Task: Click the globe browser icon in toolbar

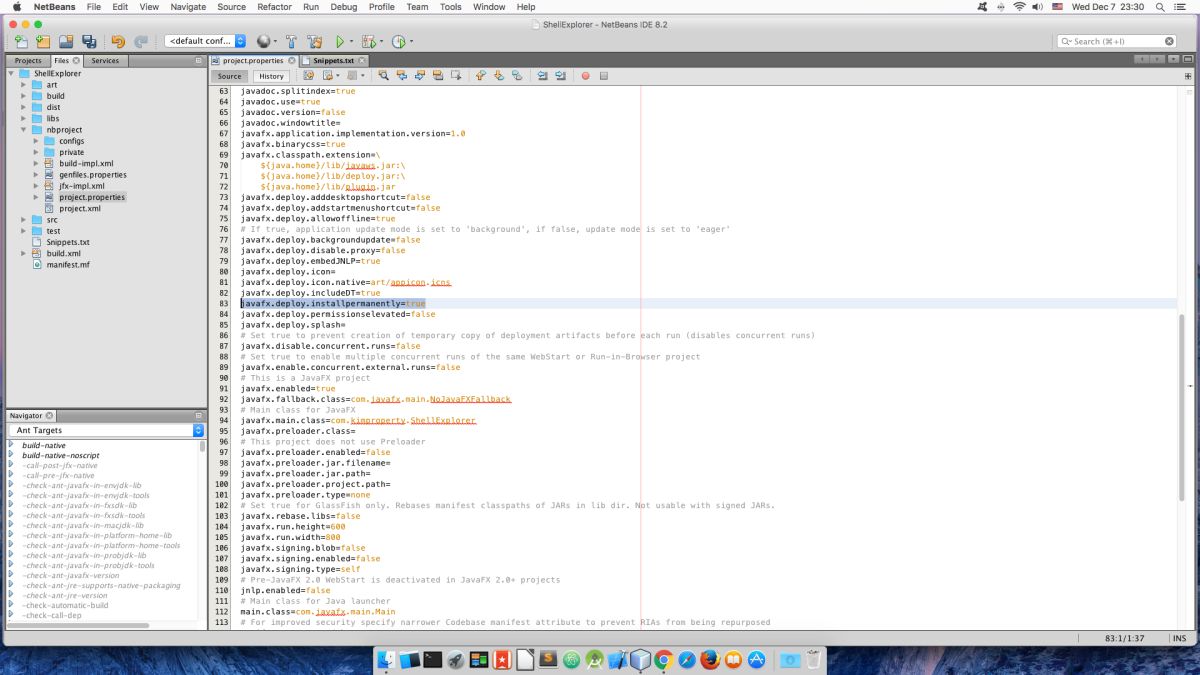Action: (x=263, y=41)
